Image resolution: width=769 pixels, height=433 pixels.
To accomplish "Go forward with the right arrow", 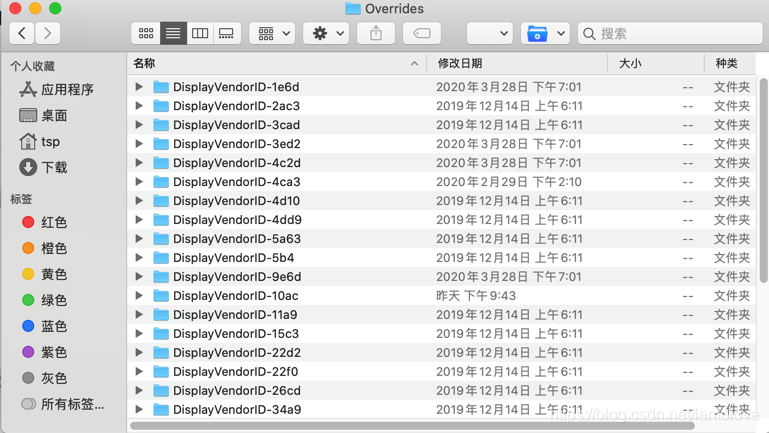I will 48,33.
